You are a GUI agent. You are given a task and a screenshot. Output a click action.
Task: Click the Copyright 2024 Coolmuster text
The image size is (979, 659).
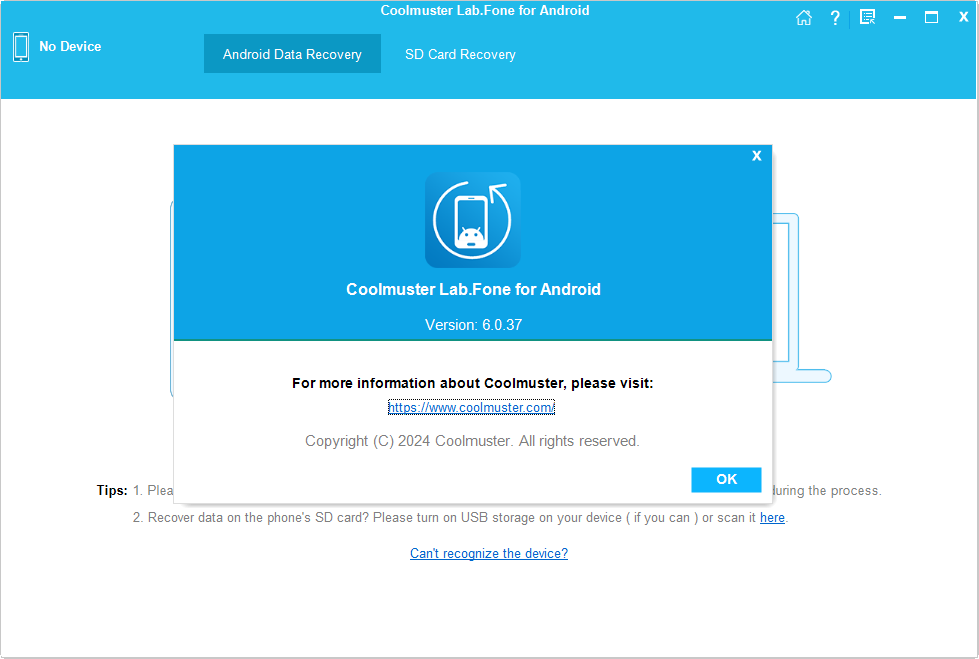tap(472, 441)
